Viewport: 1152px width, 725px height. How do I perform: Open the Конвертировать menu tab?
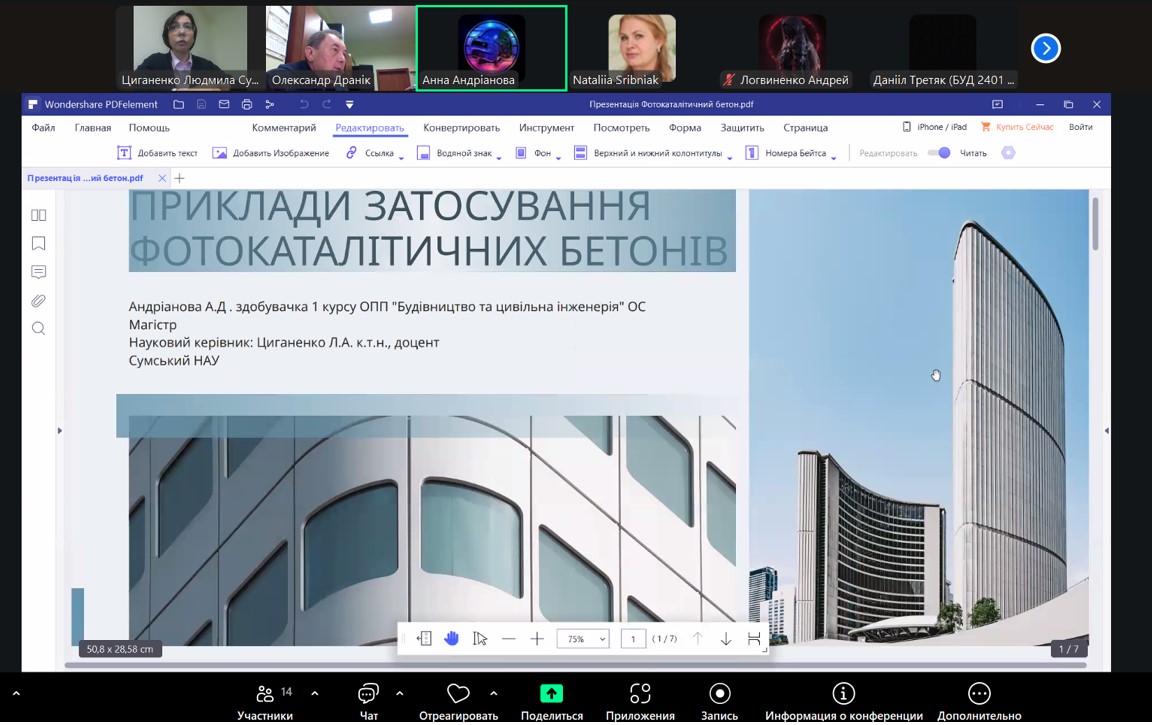461,128
